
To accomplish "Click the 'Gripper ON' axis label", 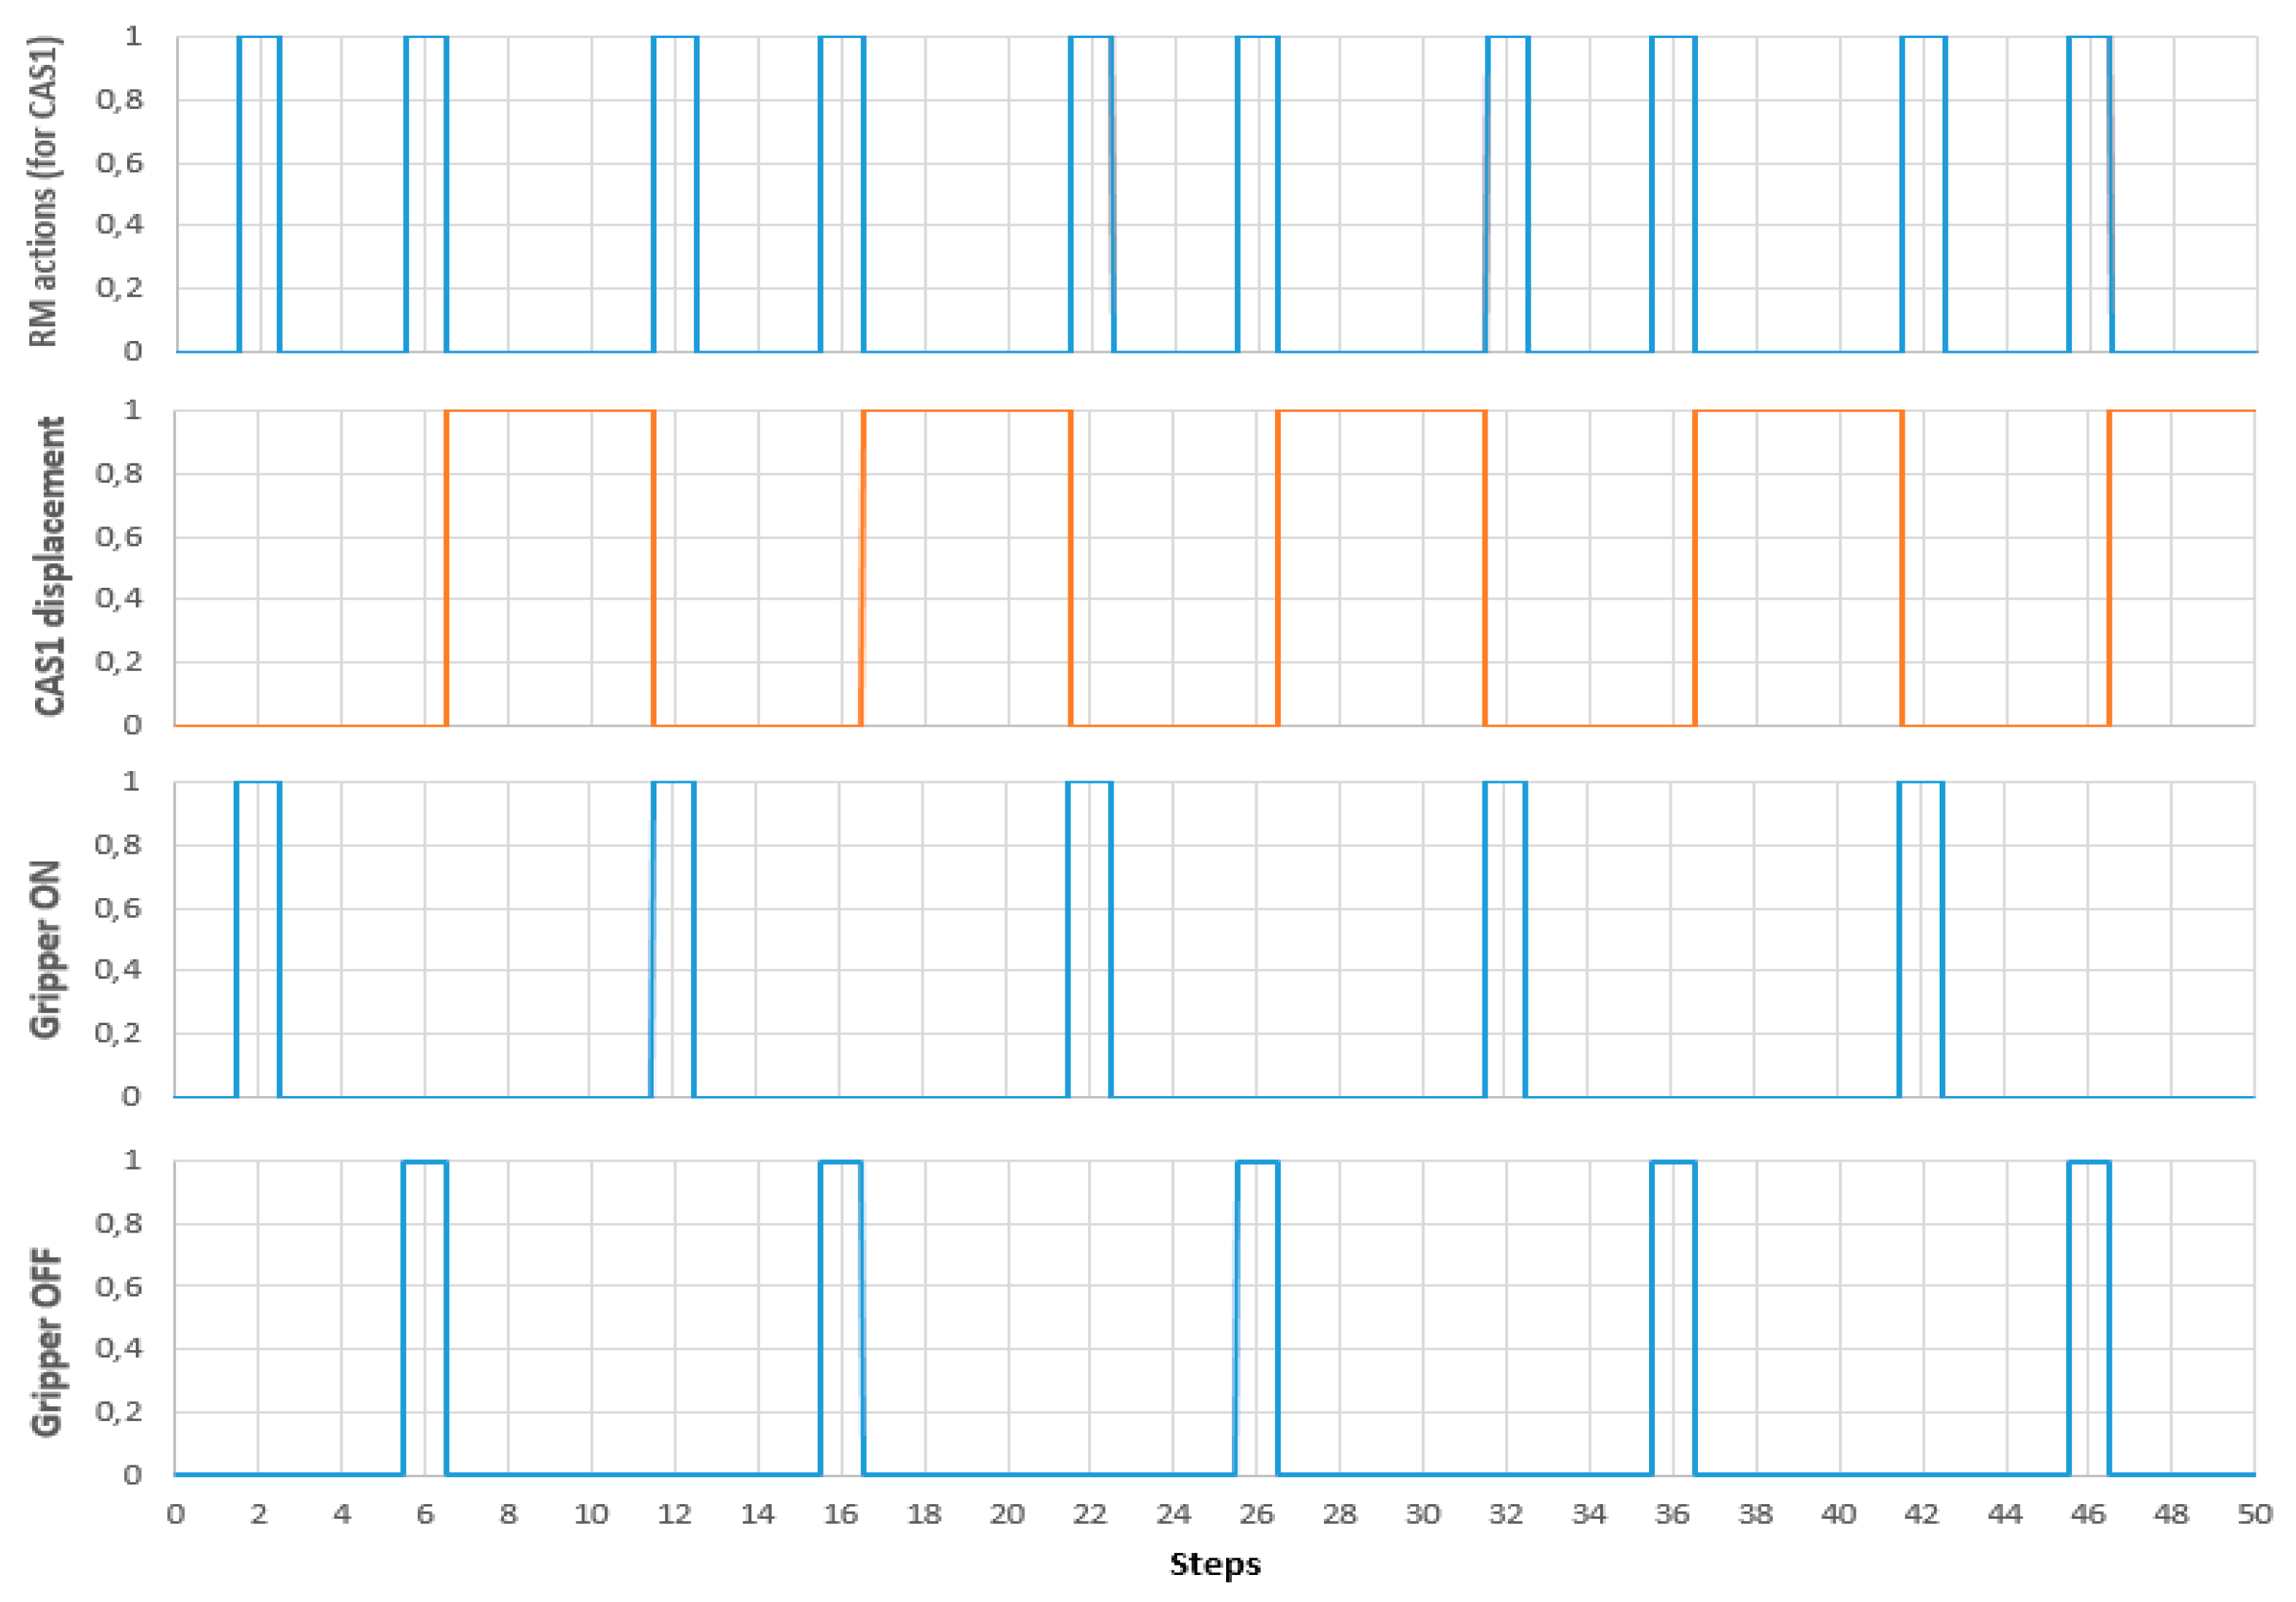I will pyautogui.click(x=46, y=949).
